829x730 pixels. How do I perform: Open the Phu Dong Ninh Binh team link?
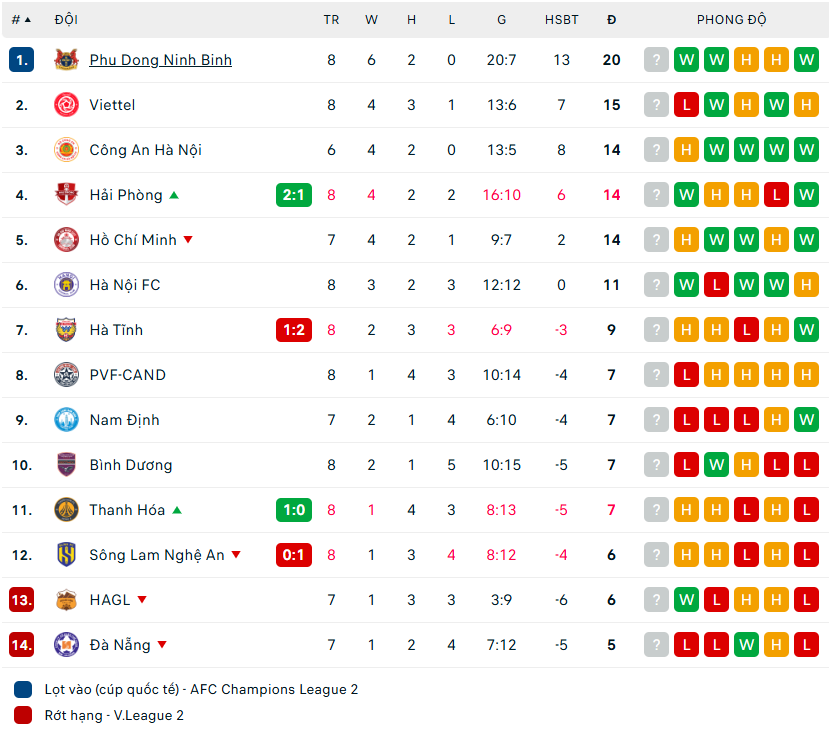160,60
